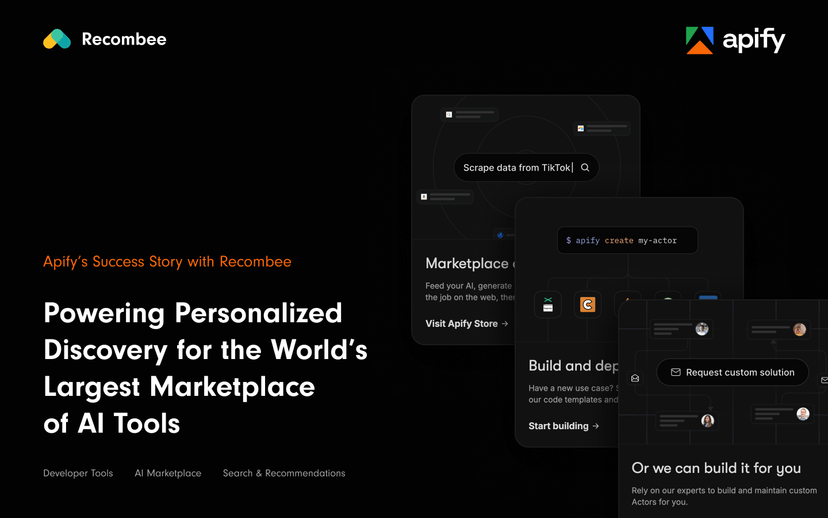Screen dimensions: 828x518
Task: Click the Marketplace card heading
Action: coord(470,263)
